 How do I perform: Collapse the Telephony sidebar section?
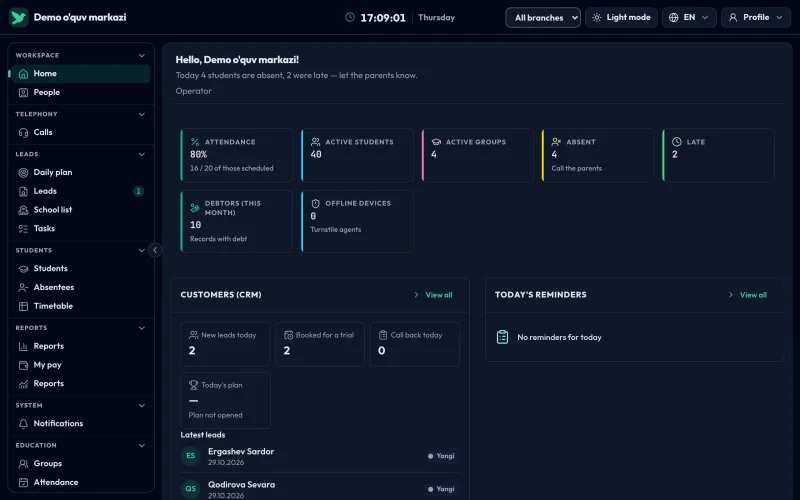pos(142,114)
